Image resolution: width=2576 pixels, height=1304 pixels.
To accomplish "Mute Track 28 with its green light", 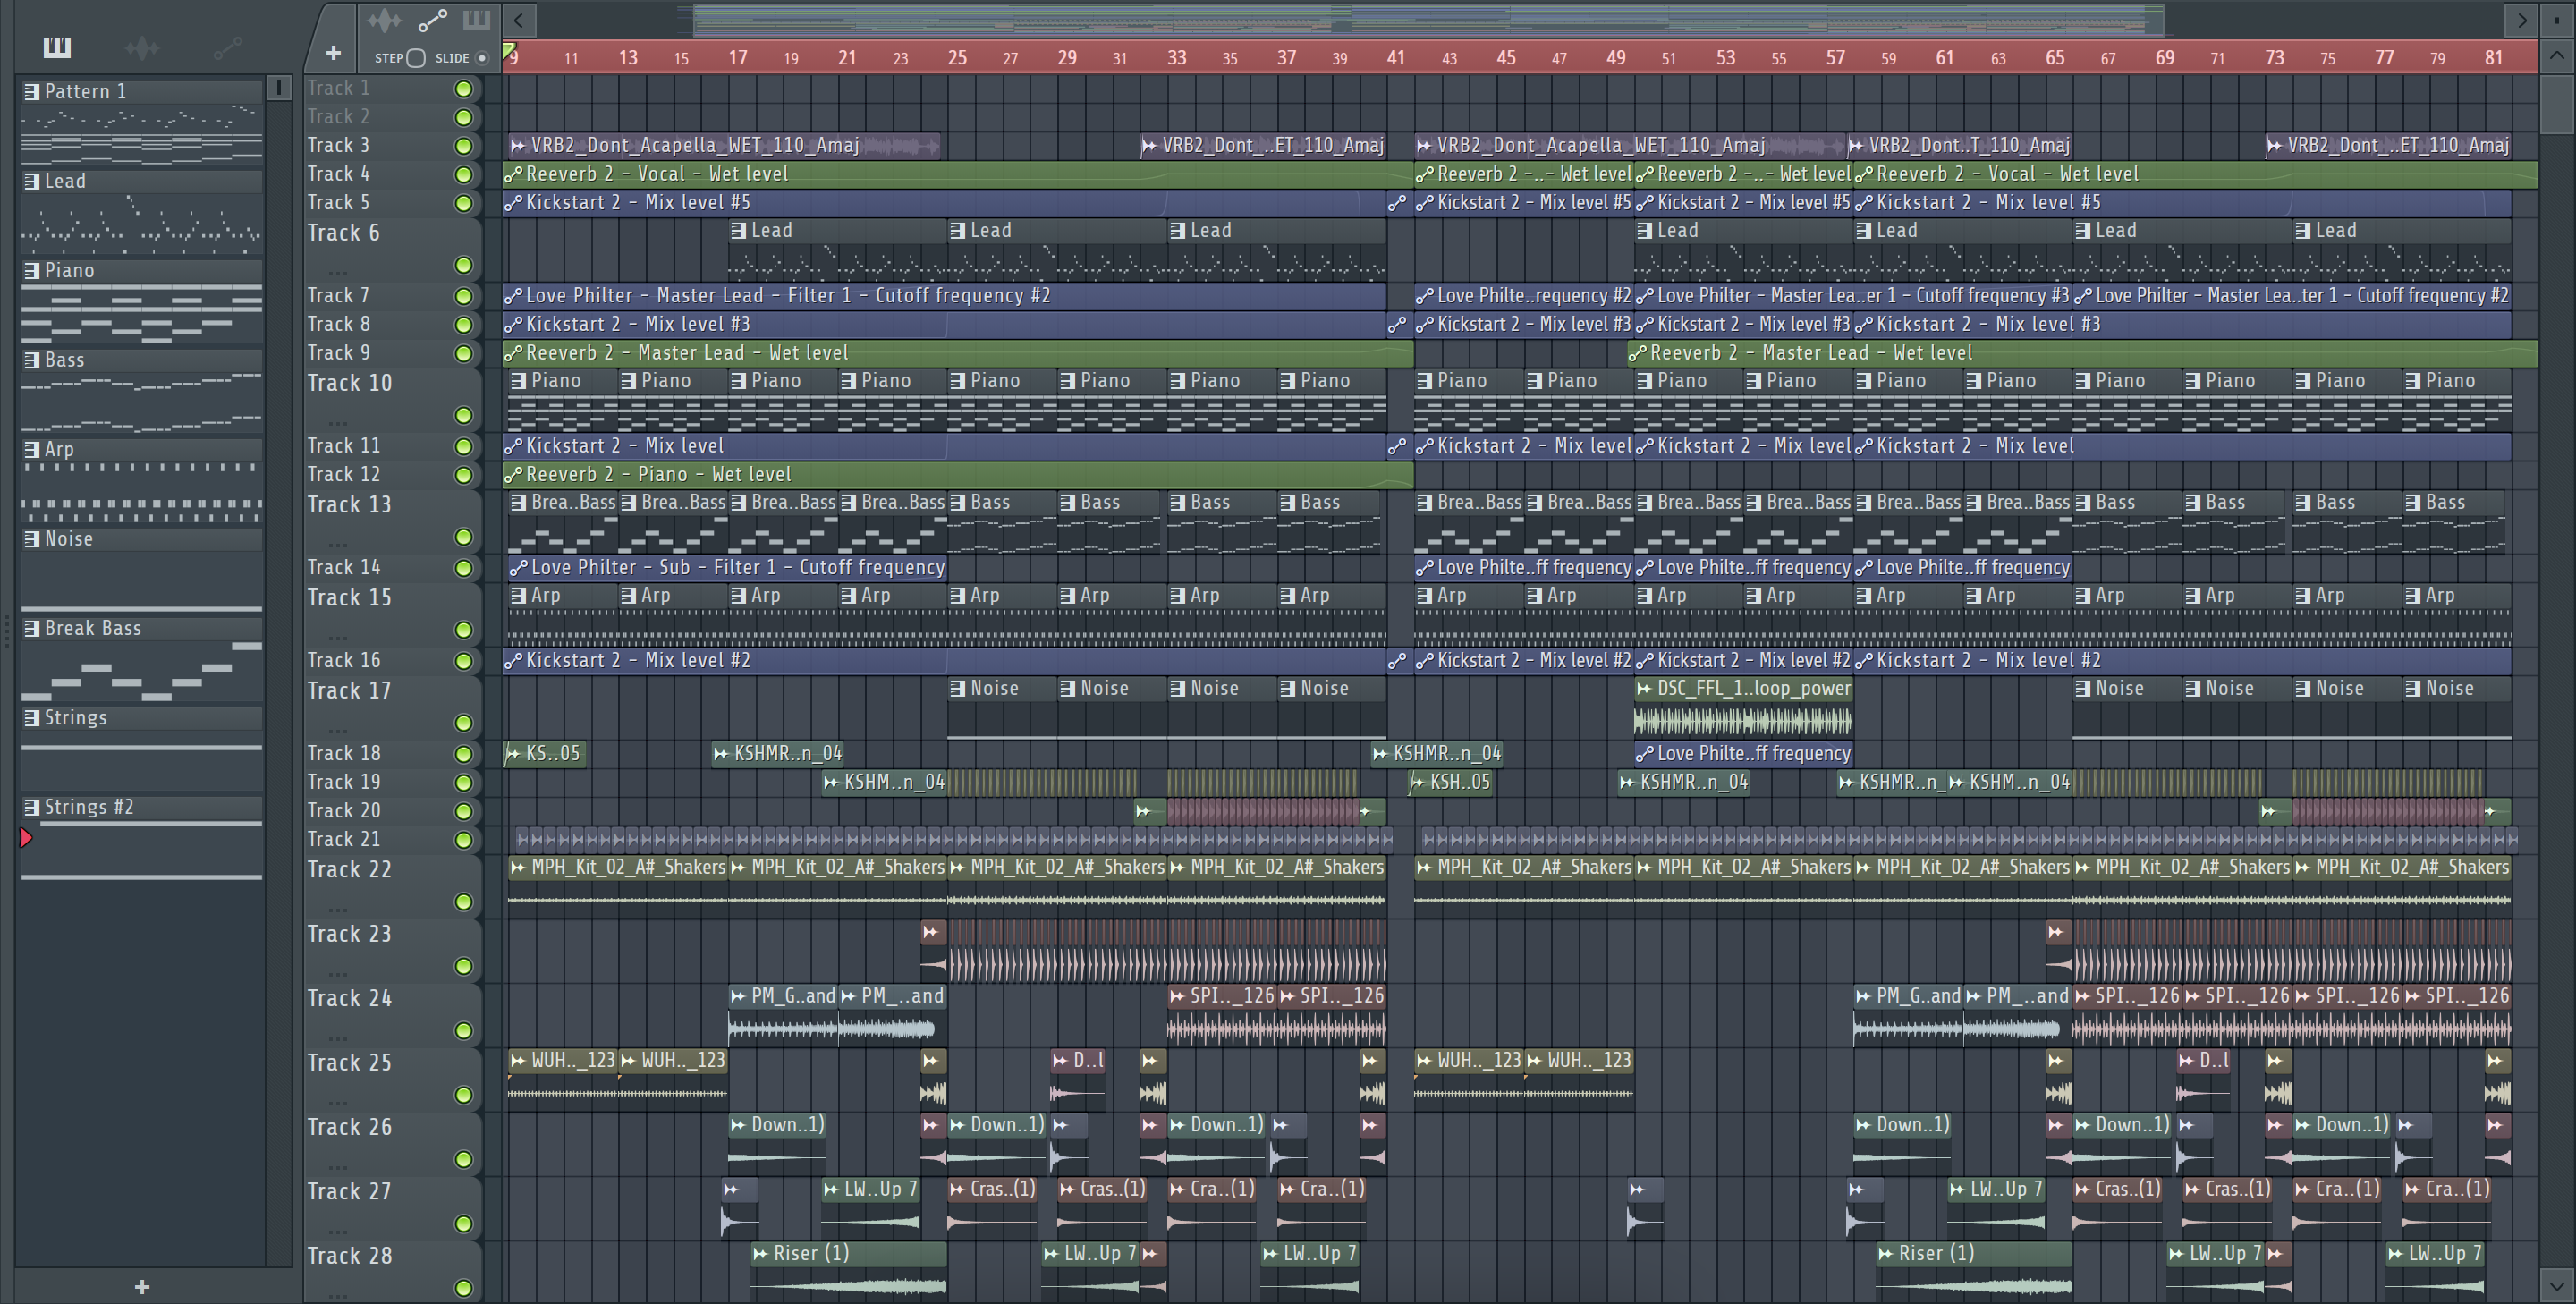I will point(463,1288).
